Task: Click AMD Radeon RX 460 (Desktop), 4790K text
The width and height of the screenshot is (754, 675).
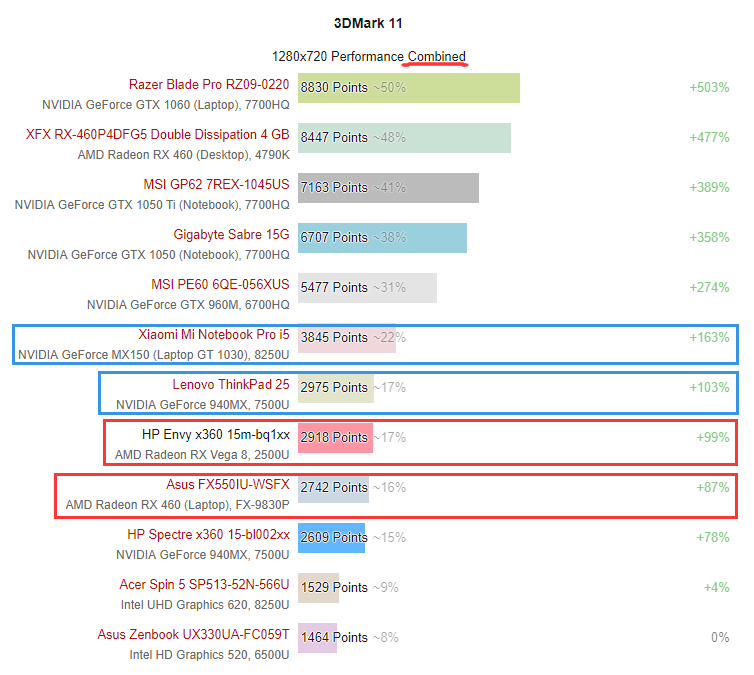Action: pos(184,155)
